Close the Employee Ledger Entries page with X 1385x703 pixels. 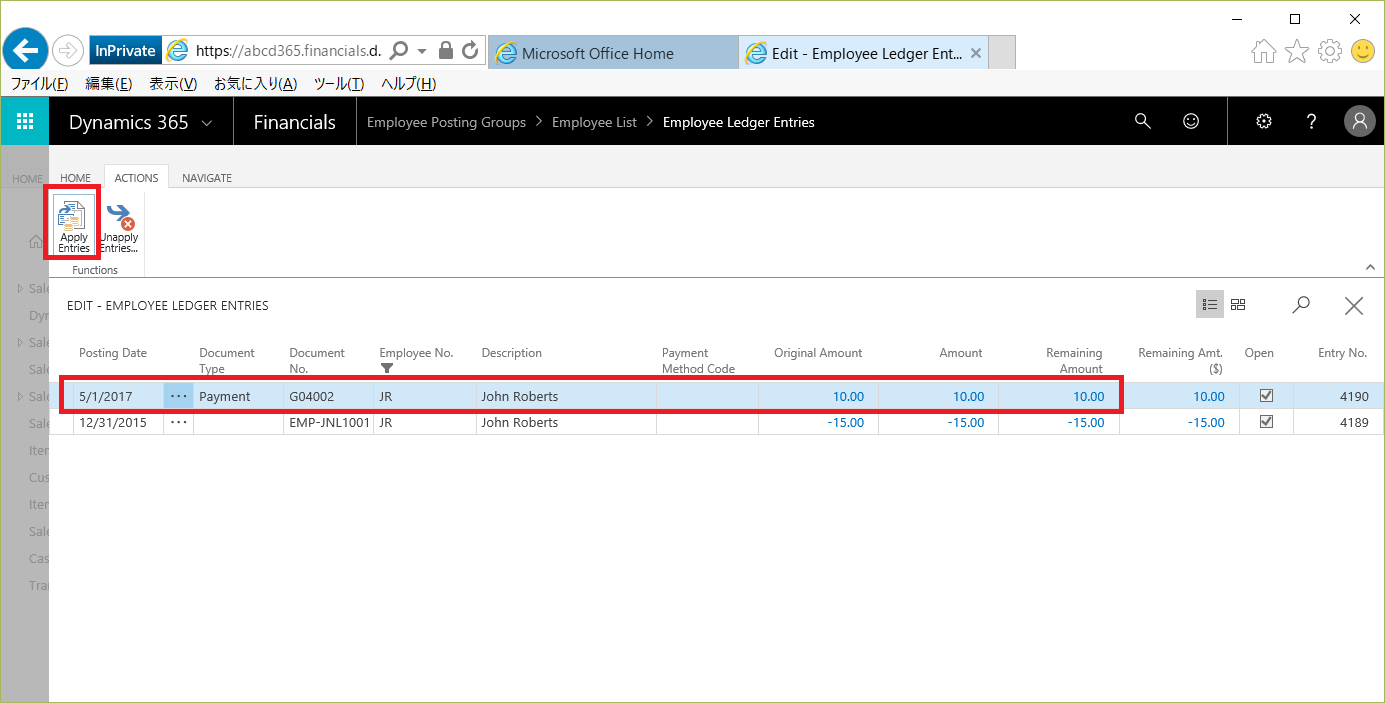point(1354,306)
